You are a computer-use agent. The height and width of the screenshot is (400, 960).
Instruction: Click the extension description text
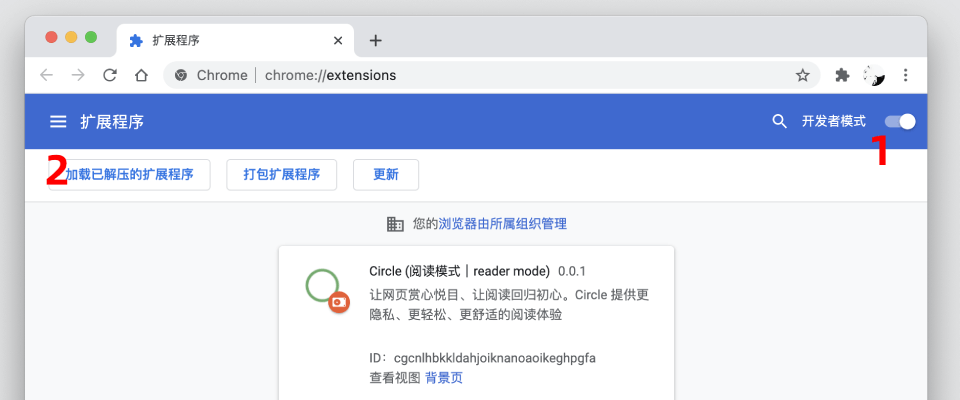click(509, 304)
